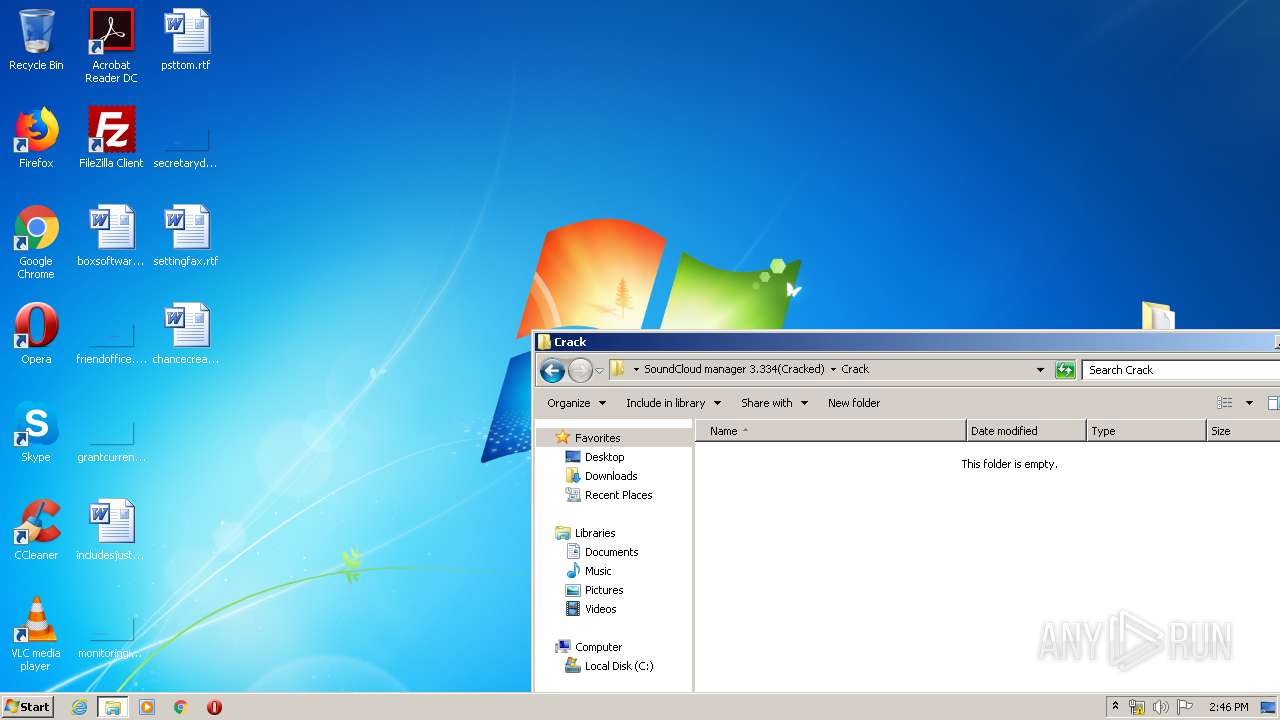The image size is (1280, 720).
Task: Open Firefox desktop shortcut
Action: pos(36,138)
